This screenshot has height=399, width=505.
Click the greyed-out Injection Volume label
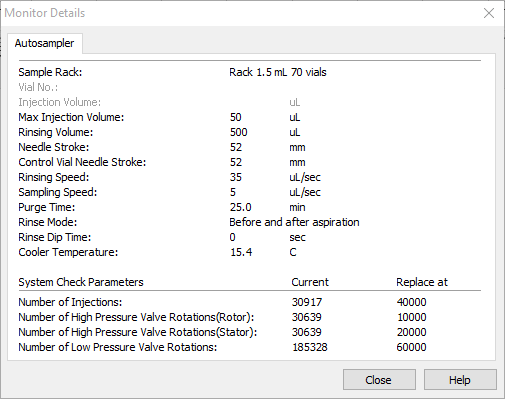(59, 102)
